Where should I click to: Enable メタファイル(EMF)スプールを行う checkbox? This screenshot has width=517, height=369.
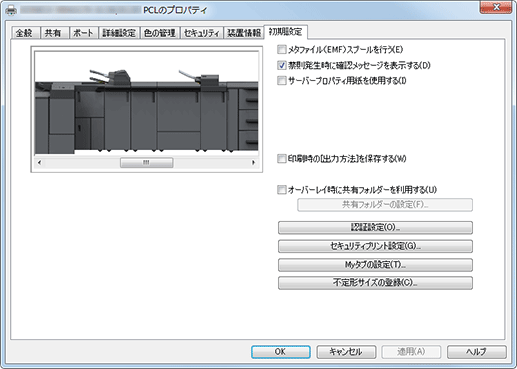[282, 50]
